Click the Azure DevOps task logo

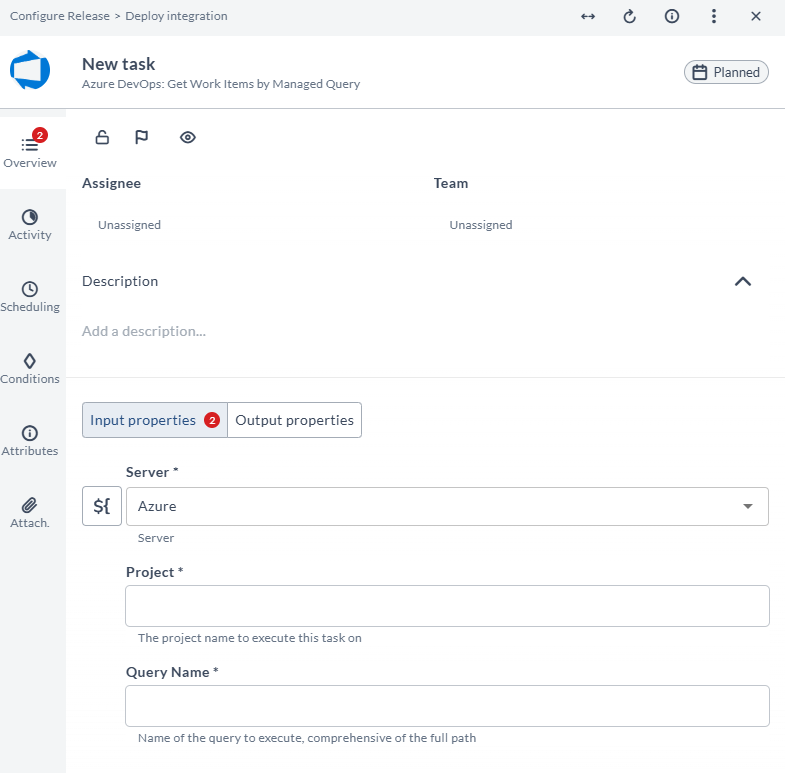[x=30, y=71]
